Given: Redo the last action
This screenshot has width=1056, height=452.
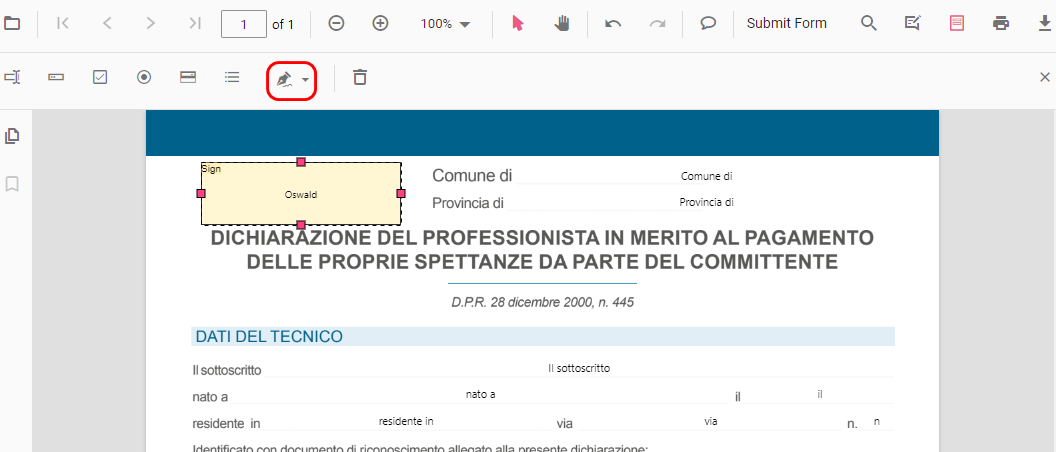Looking at the screenshot, I should (x=657, y=24).
